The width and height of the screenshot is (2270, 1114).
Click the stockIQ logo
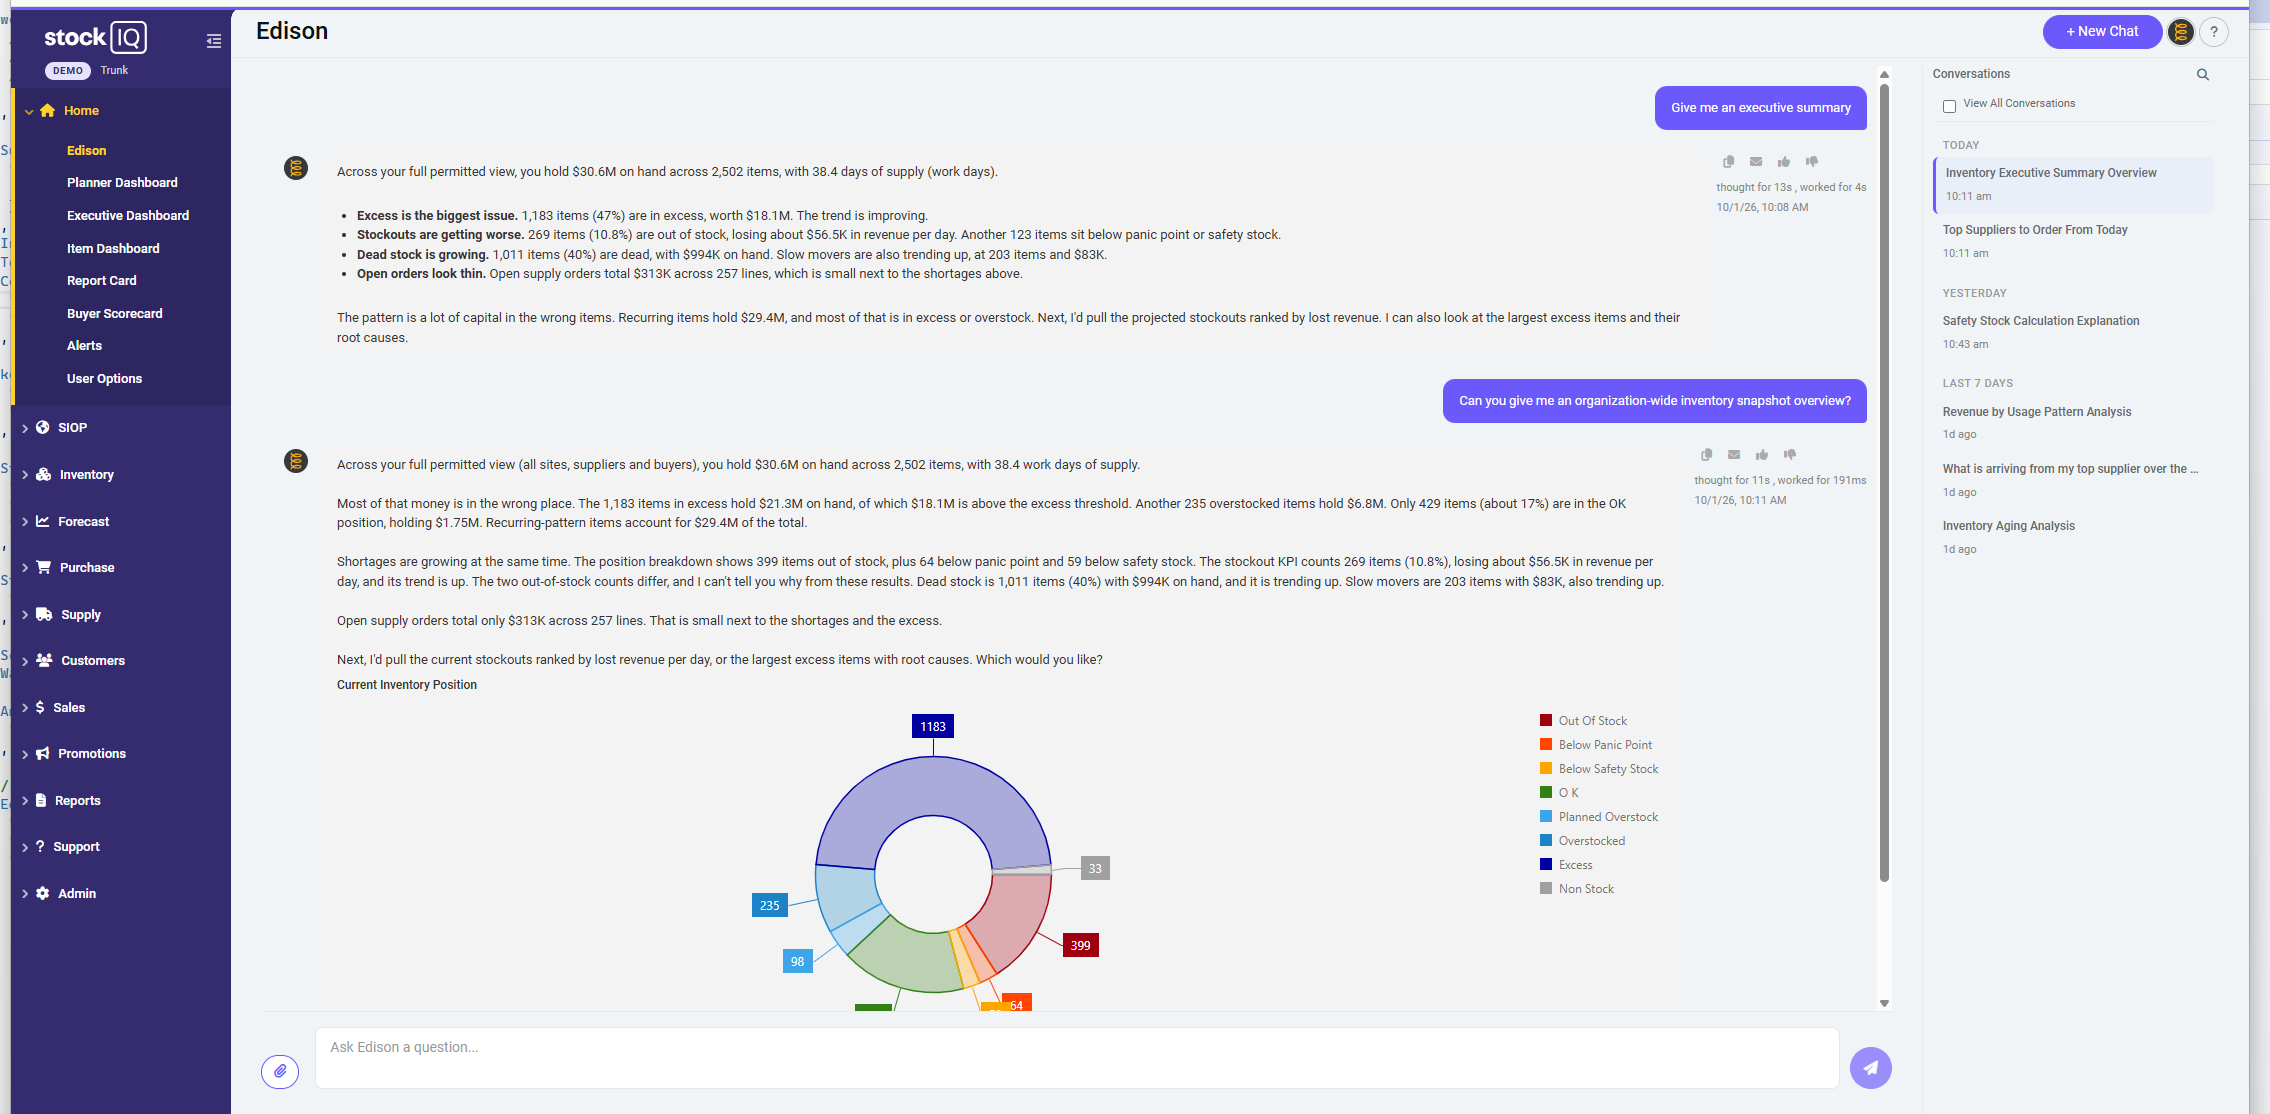pos(95,38)
